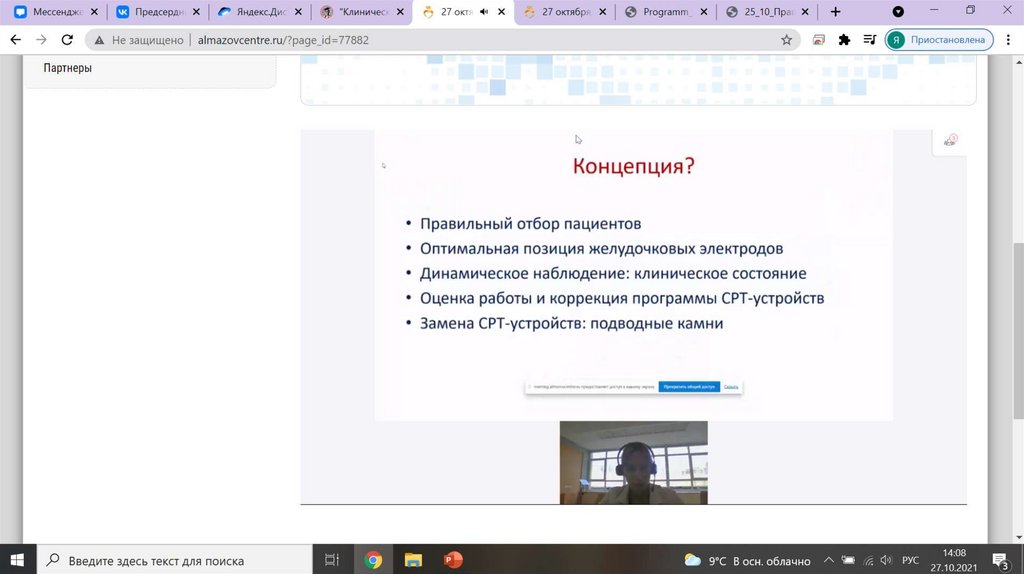Open File Explorer from the taskbar
This screenshot has height=574, width=1024.
[413, 560]
